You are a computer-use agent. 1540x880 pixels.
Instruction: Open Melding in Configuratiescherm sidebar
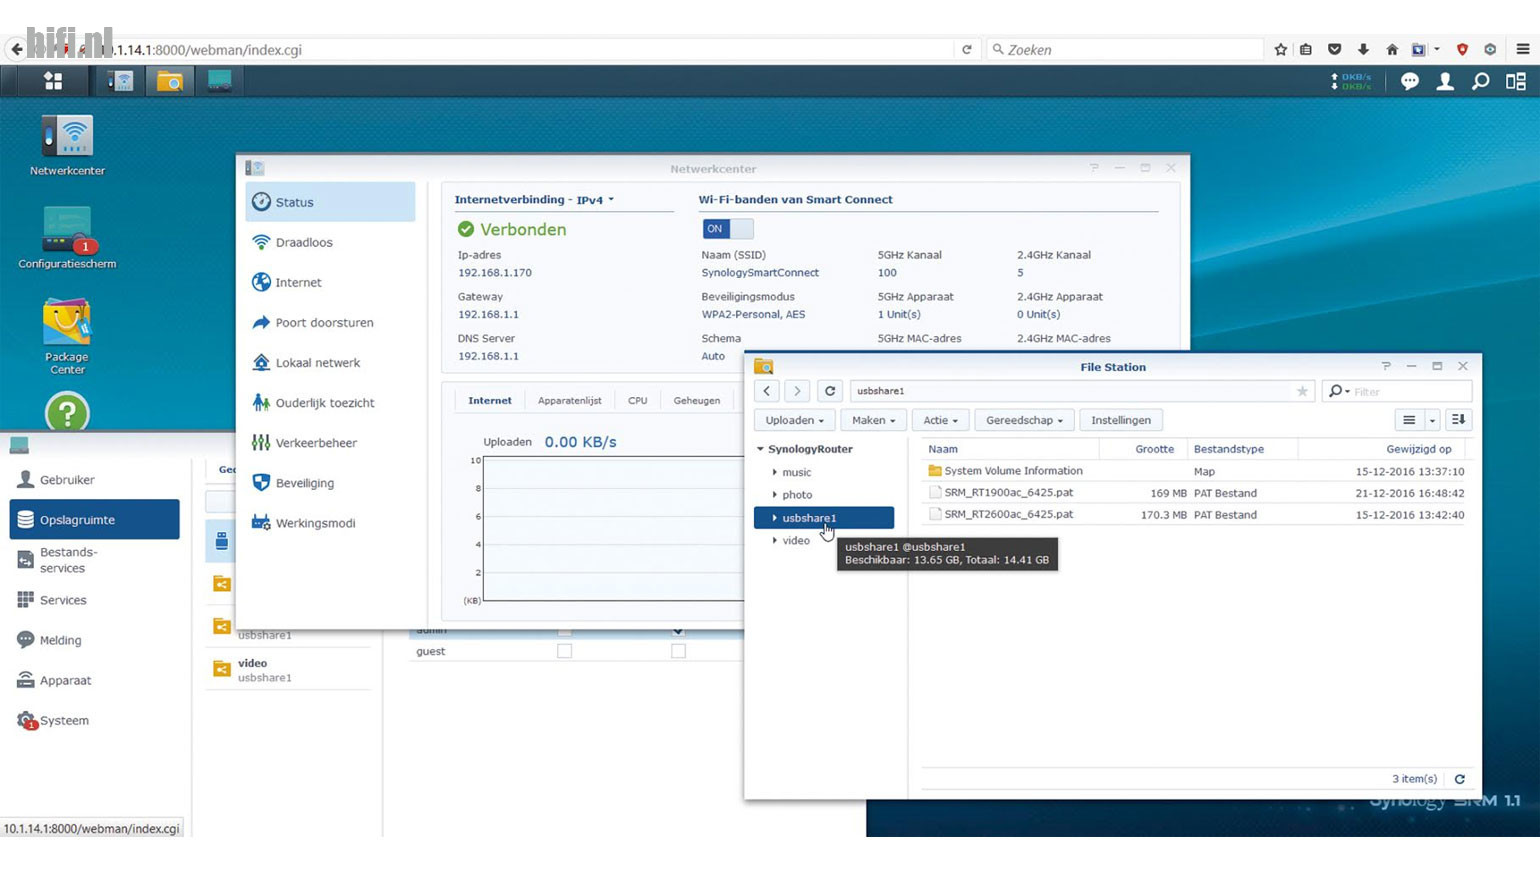click(x=95, y=640)
